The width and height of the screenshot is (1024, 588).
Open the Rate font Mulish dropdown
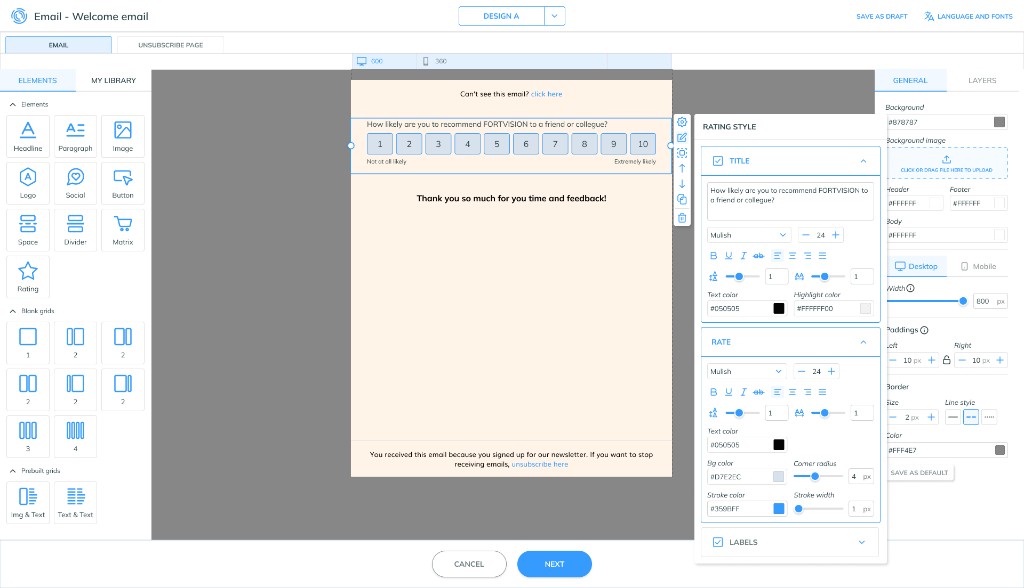coord(746,371)
